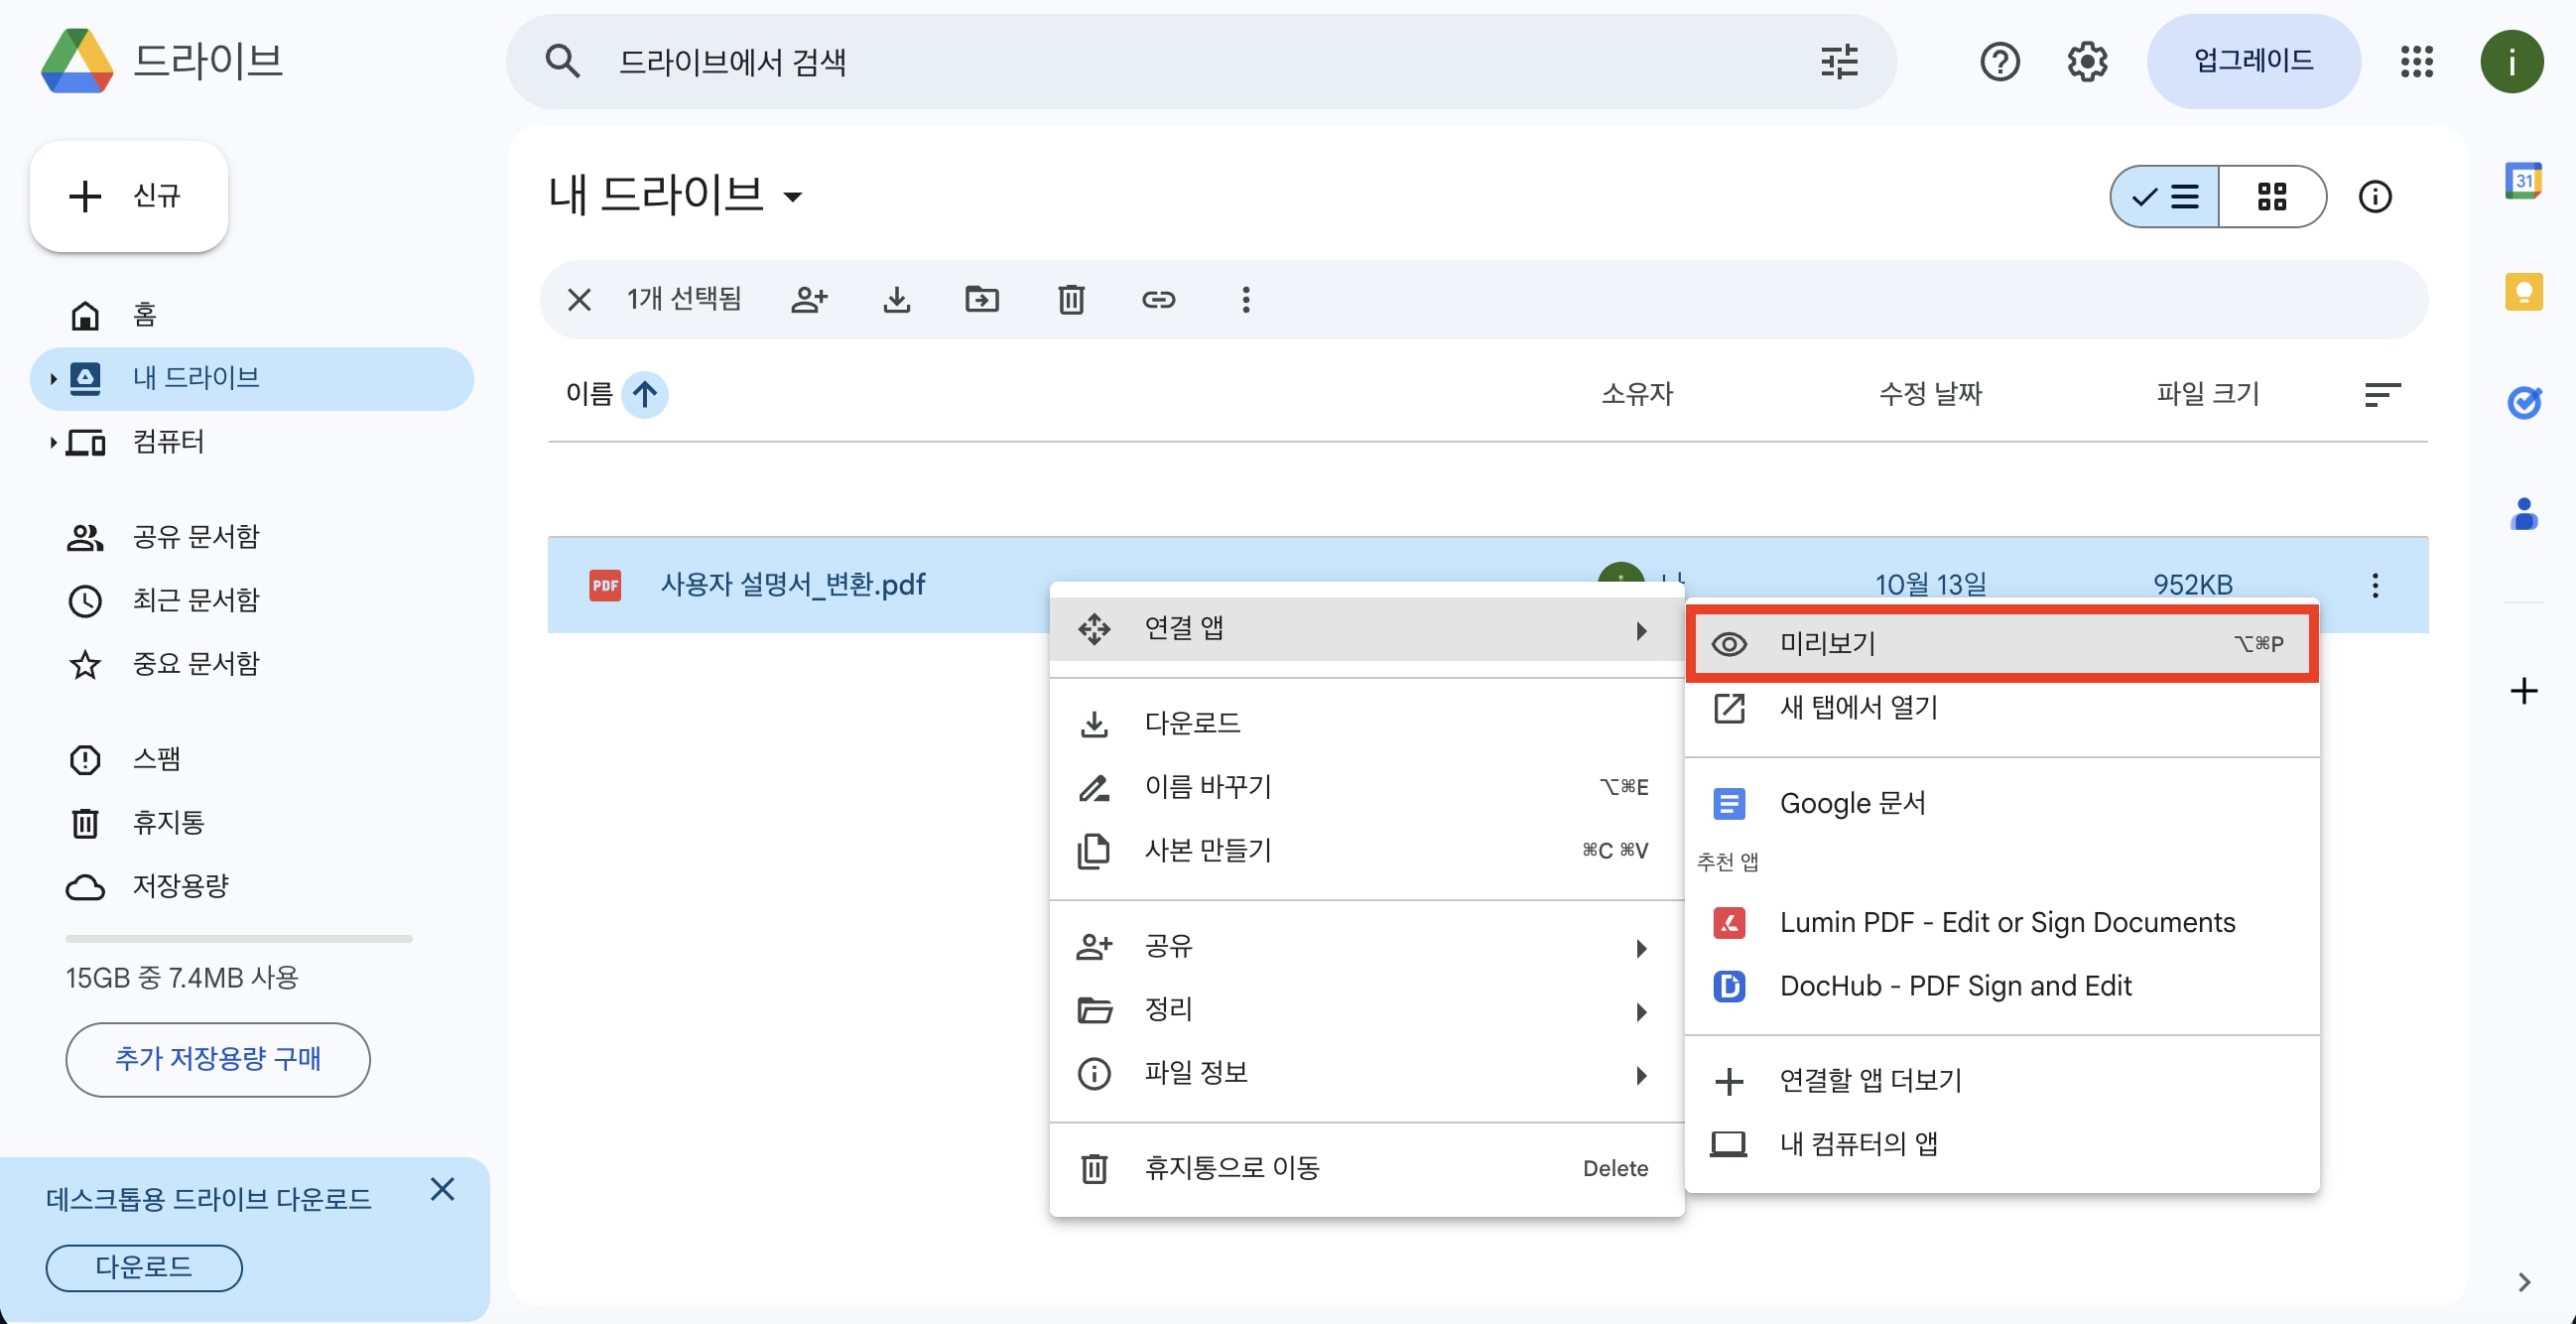Open search options filter icon
This screenshot has height=1324, width=2576.
click(1838, 62)
